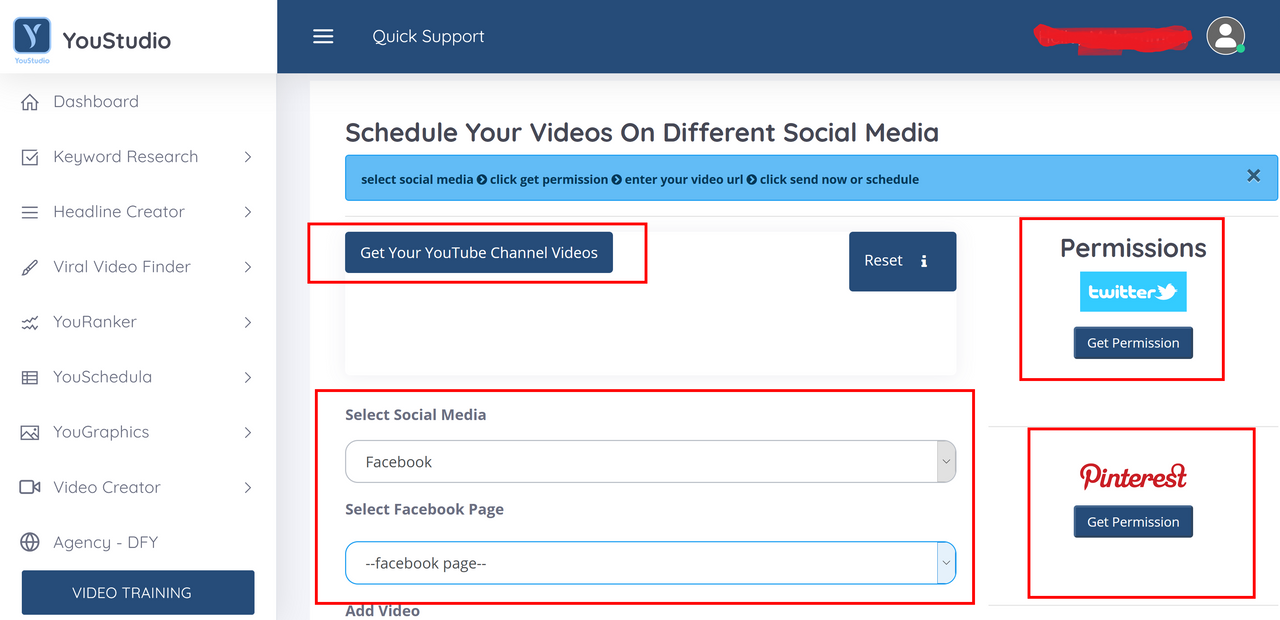This screenshot has height=620, width=1280.
Task: Click the YouGraphics image icon
Action: [30, 432]
